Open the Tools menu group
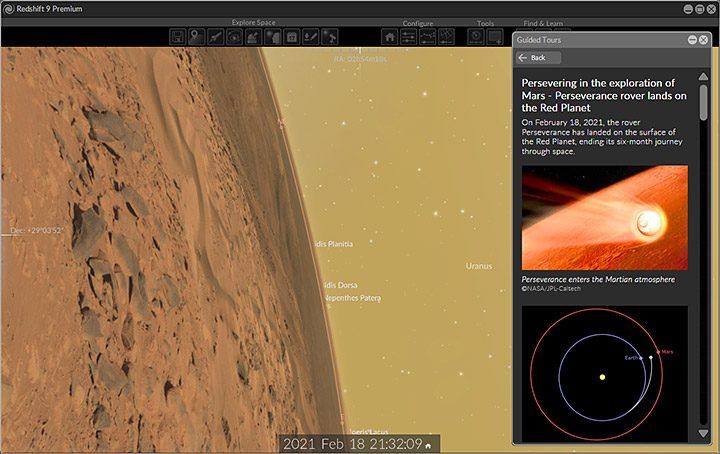720x454 pixels. (485, 23)
